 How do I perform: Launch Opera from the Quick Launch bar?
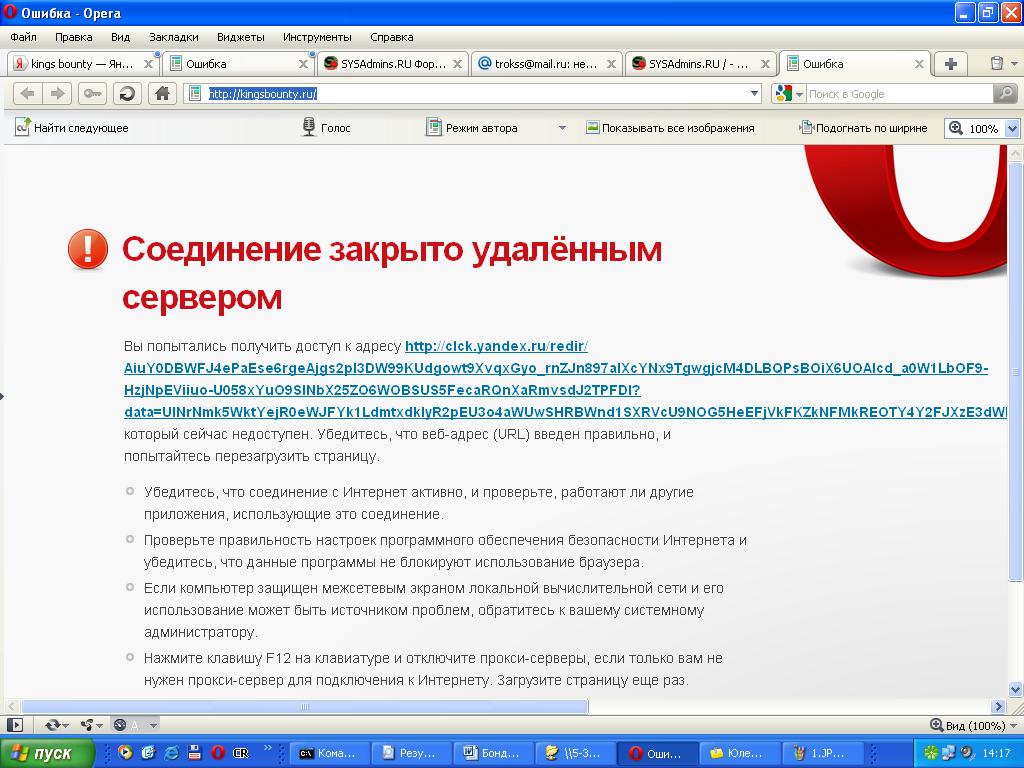pyautogui.click(x=218, y=753)
